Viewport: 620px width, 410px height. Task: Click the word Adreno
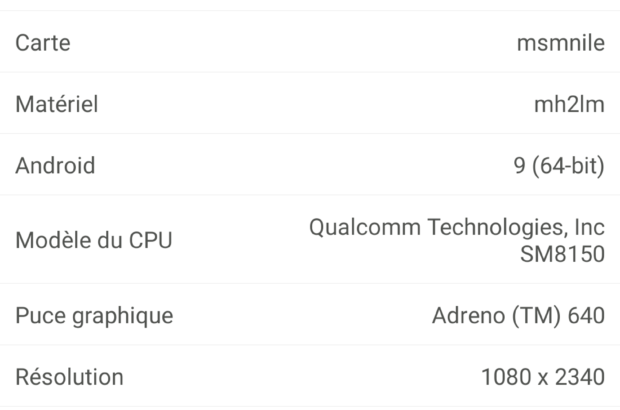click(467, 316)
